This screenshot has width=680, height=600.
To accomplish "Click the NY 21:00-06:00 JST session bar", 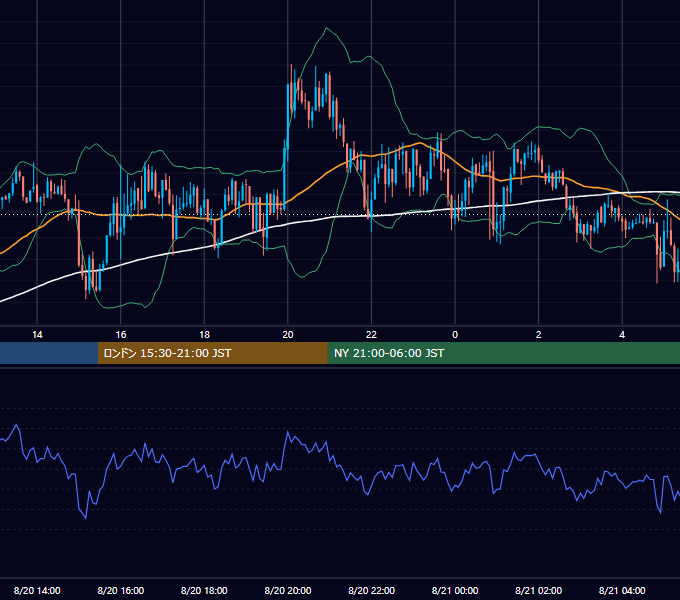I will point(503,353).
